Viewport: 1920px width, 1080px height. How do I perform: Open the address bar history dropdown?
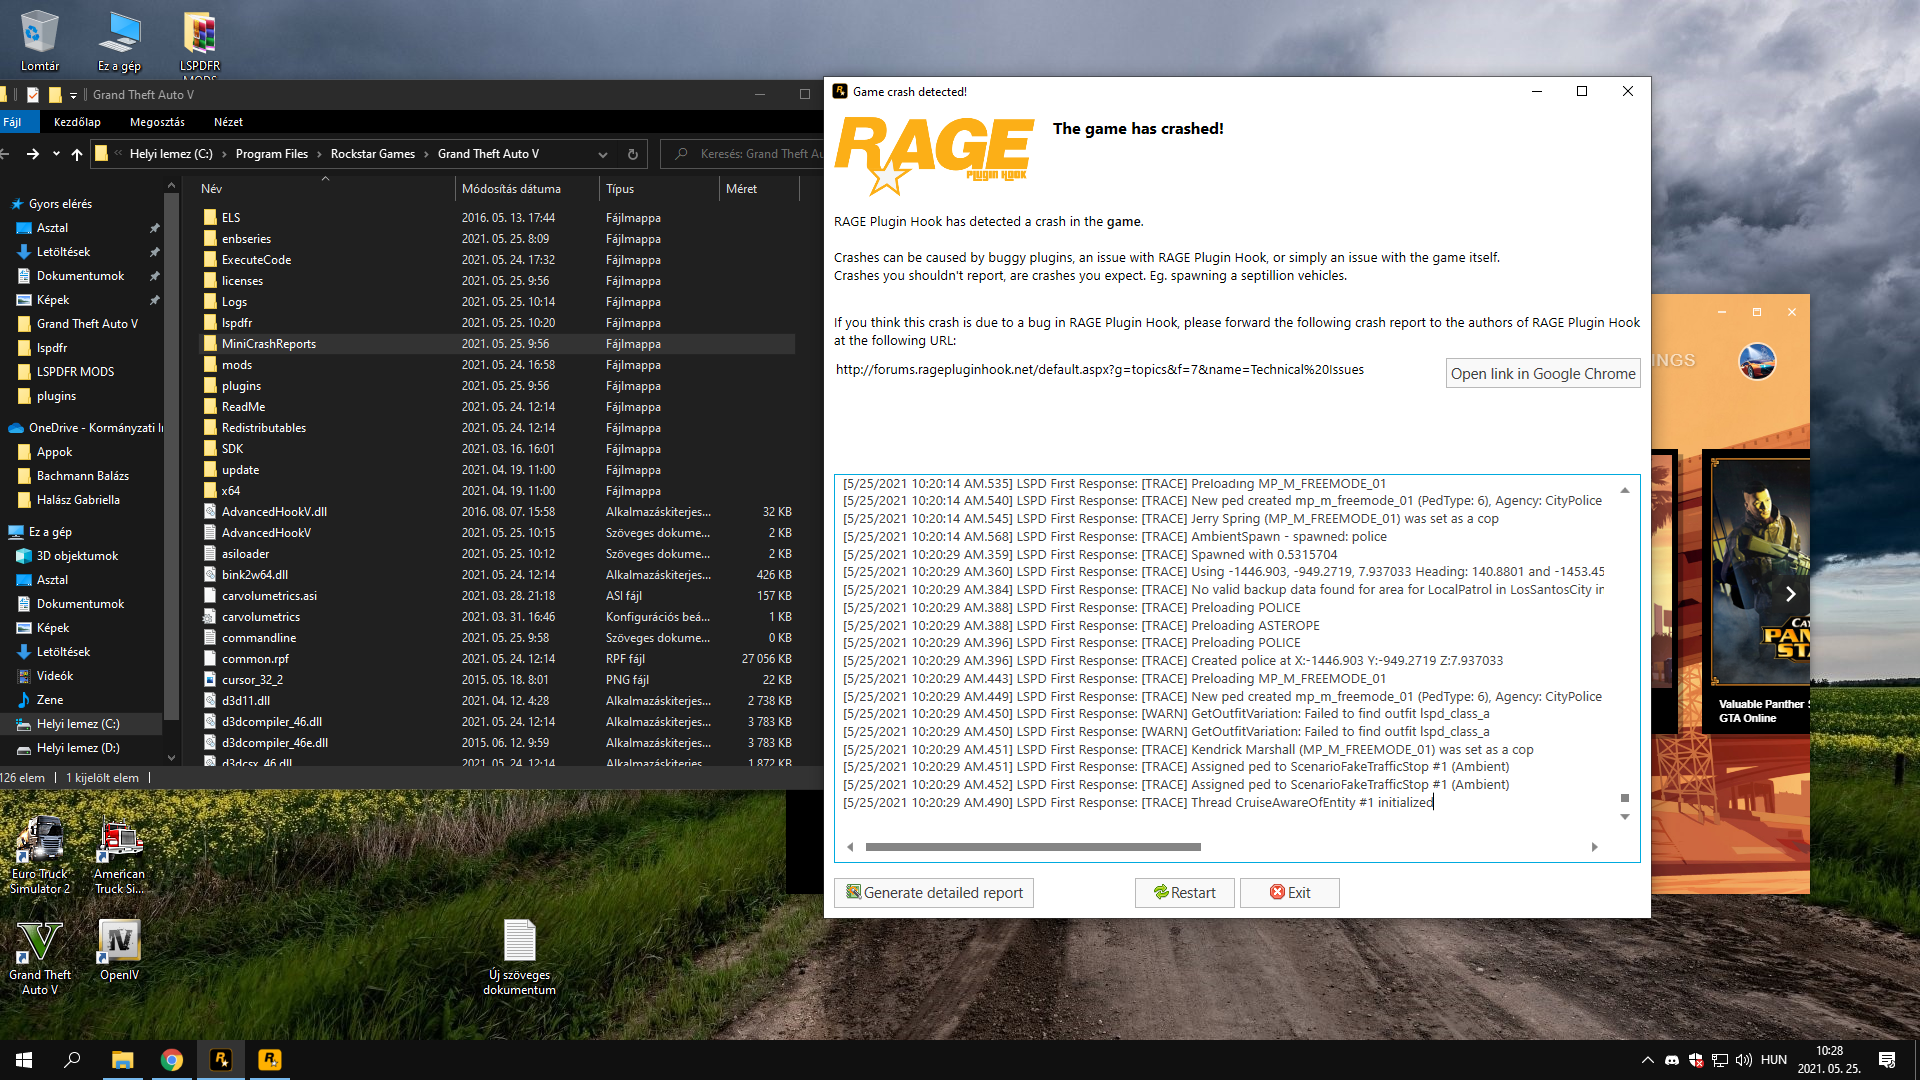pos(602,154)
